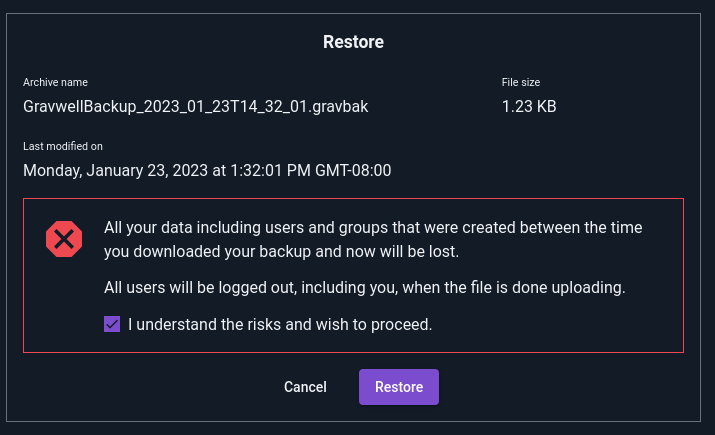Click the Last modified on label
This screenshot has width=715, height=435.
(x=63, y=146)
